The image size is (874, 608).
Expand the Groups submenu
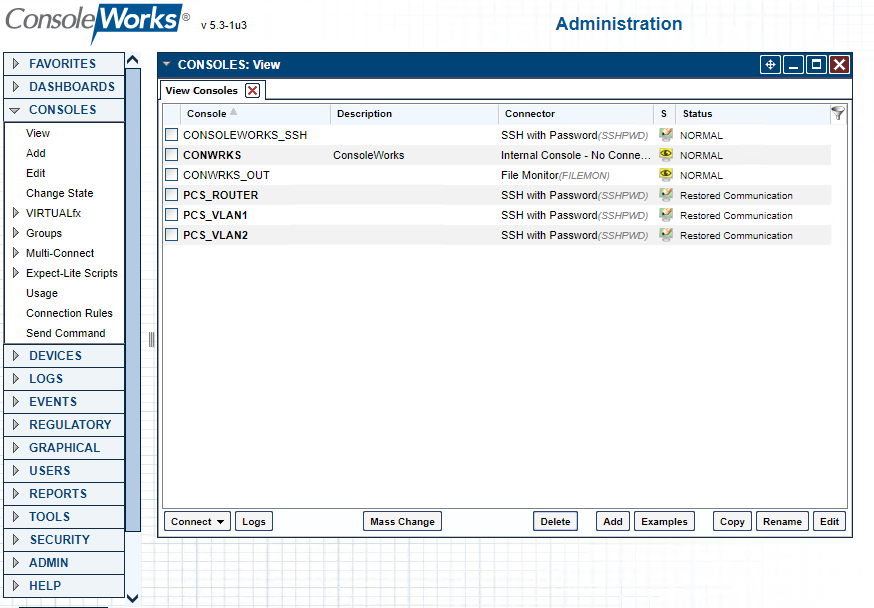pyautogui.click(x=16, y=233)
